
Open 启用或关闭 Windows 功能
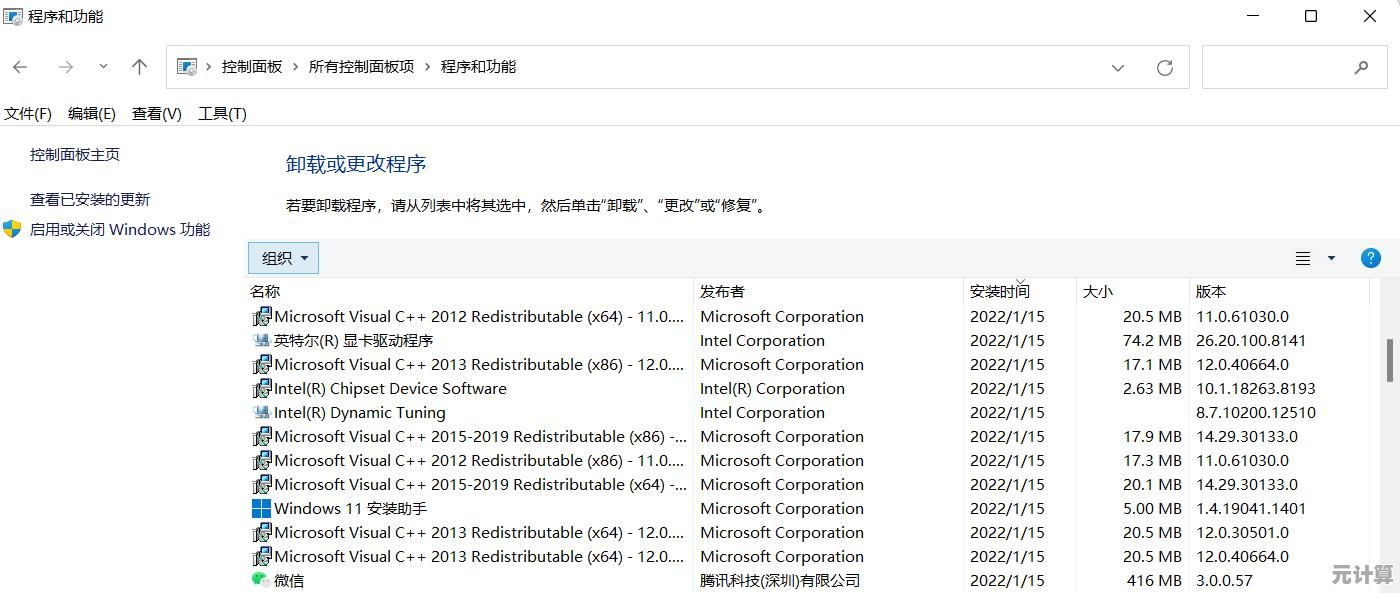120,230
